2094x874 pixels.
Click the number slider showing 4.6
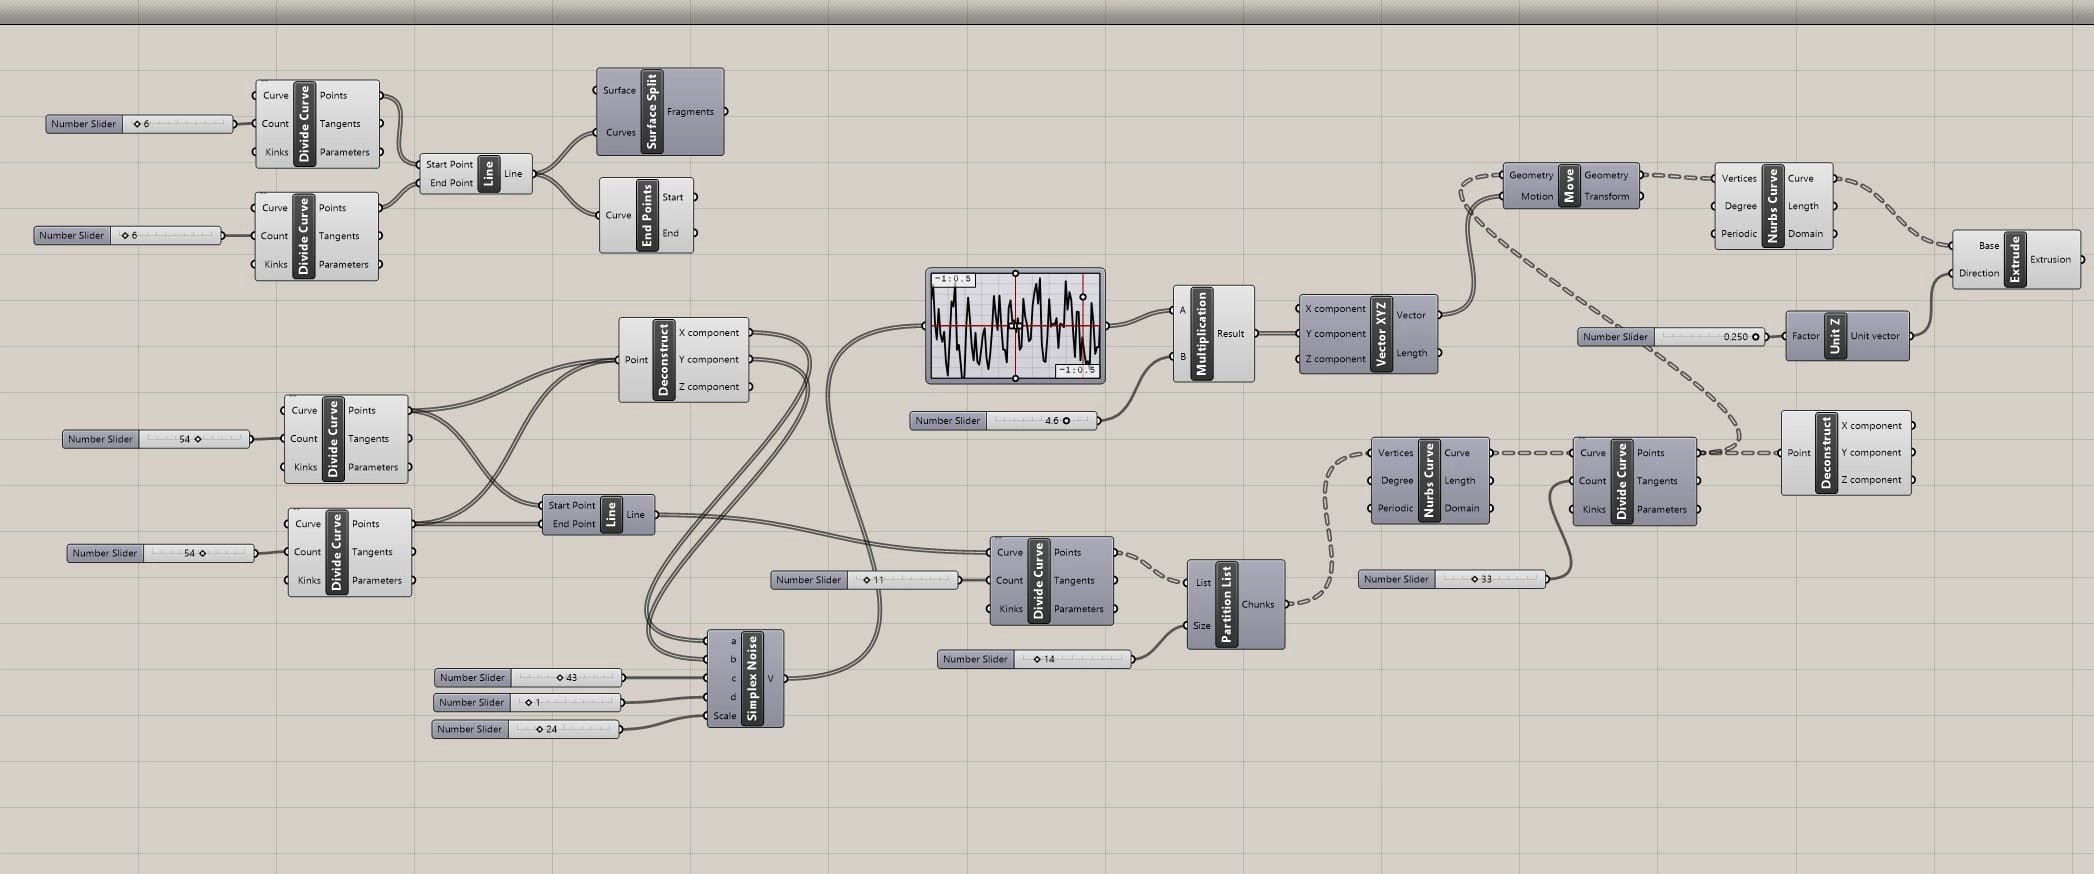(x=1004, y=421)
